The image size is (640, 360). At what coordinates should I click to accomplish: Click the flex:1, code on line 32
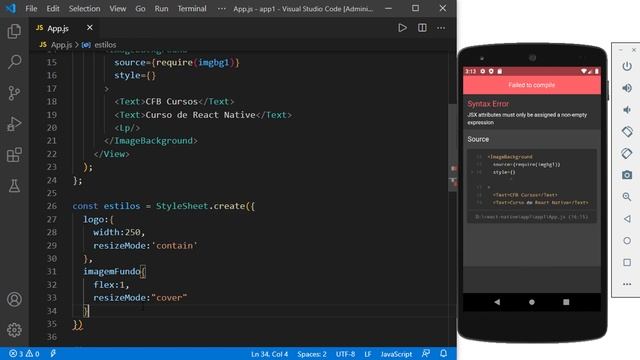(111, 285)
